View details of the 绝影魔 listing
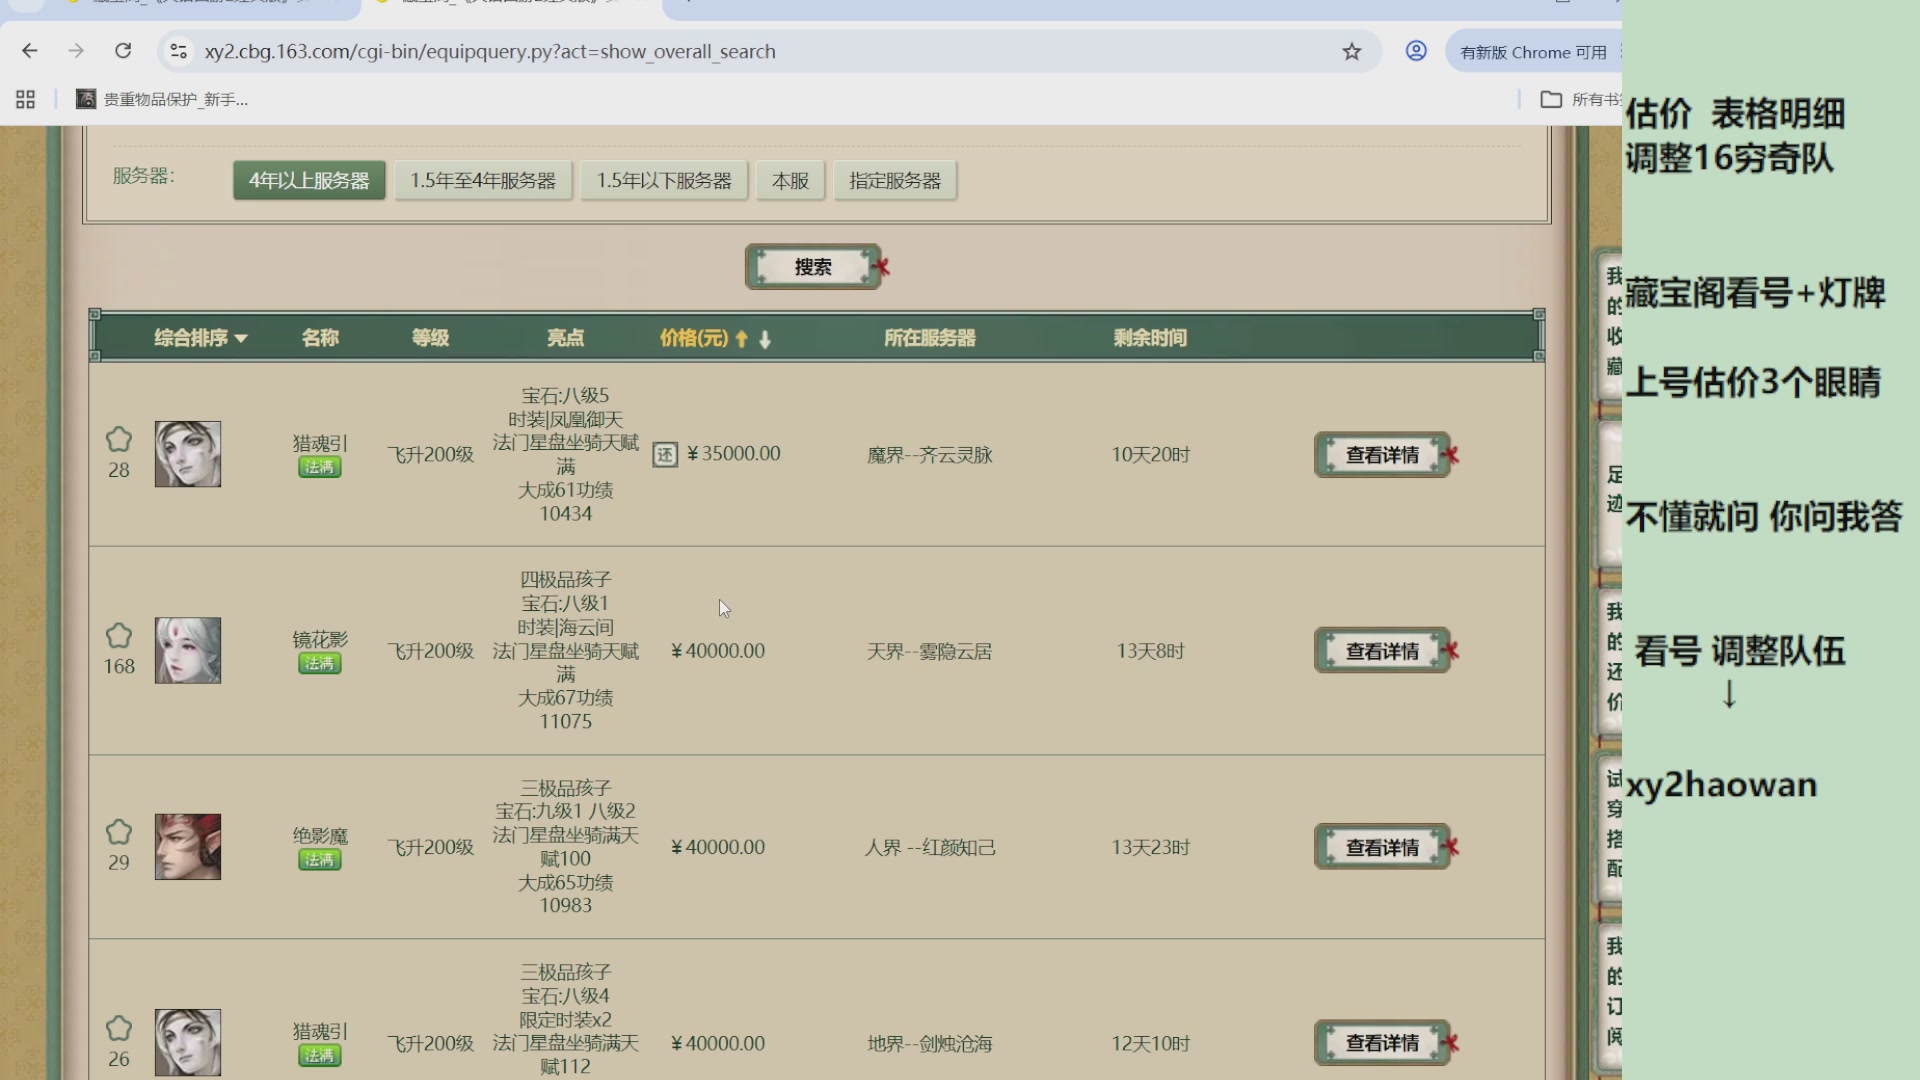The image size is (1920, 1080). click(x=1382, y=847)
